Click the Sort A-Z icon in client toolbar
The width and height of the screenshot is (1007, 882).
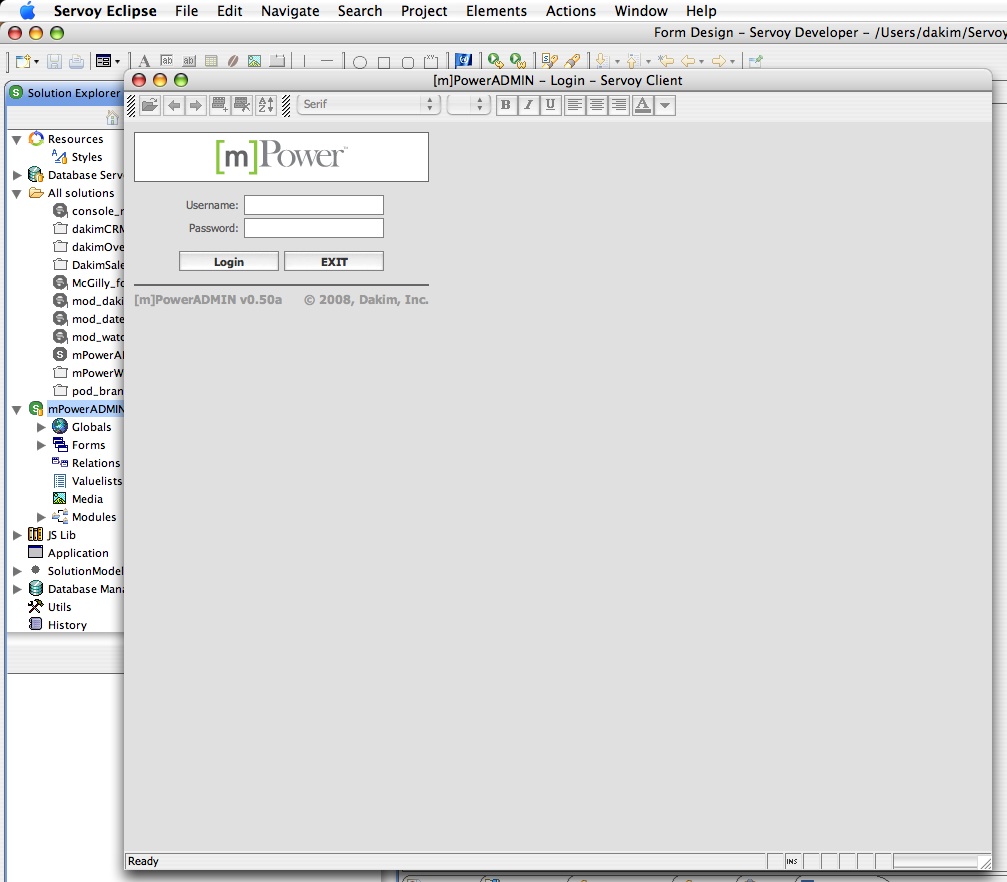pyautogui.click(x=266, y=105)
